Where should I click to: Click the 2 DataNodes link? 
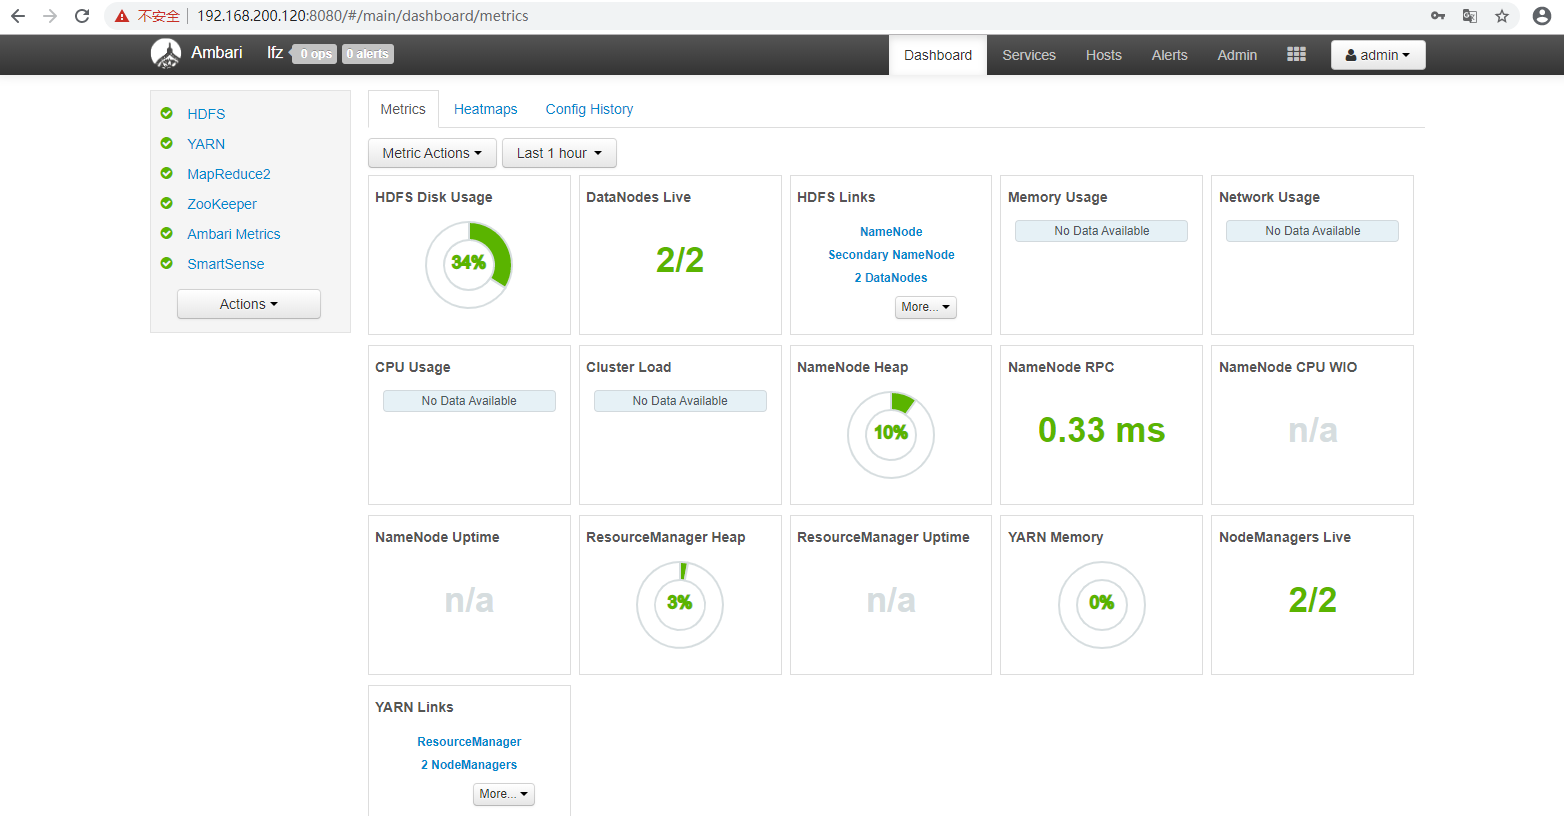[891, 278]
